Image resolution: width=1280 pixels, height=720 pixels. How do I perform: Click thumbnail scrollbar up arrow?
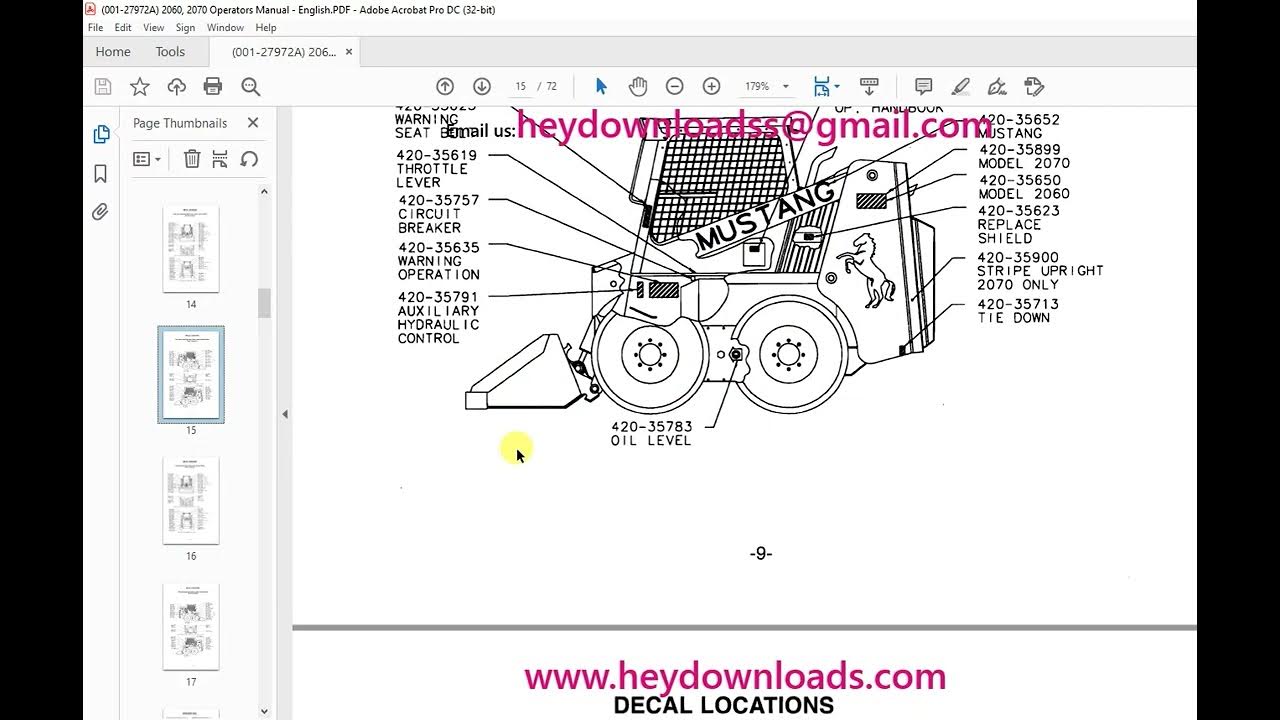tap(264, 191)
